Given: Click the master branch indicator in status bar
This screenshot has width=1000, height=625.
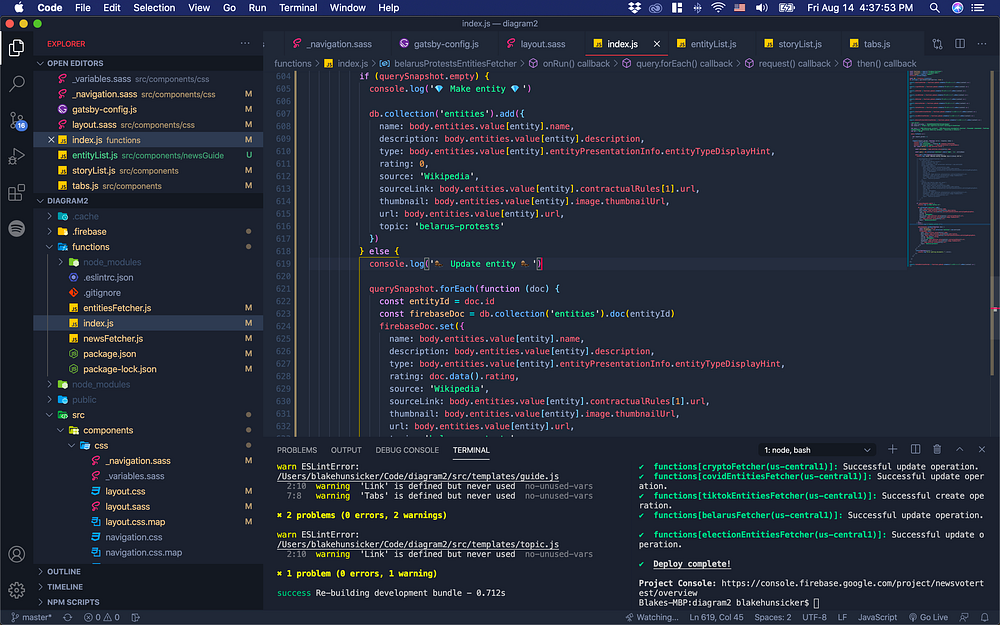Looking at the screenshot, I should pos(32,617).
